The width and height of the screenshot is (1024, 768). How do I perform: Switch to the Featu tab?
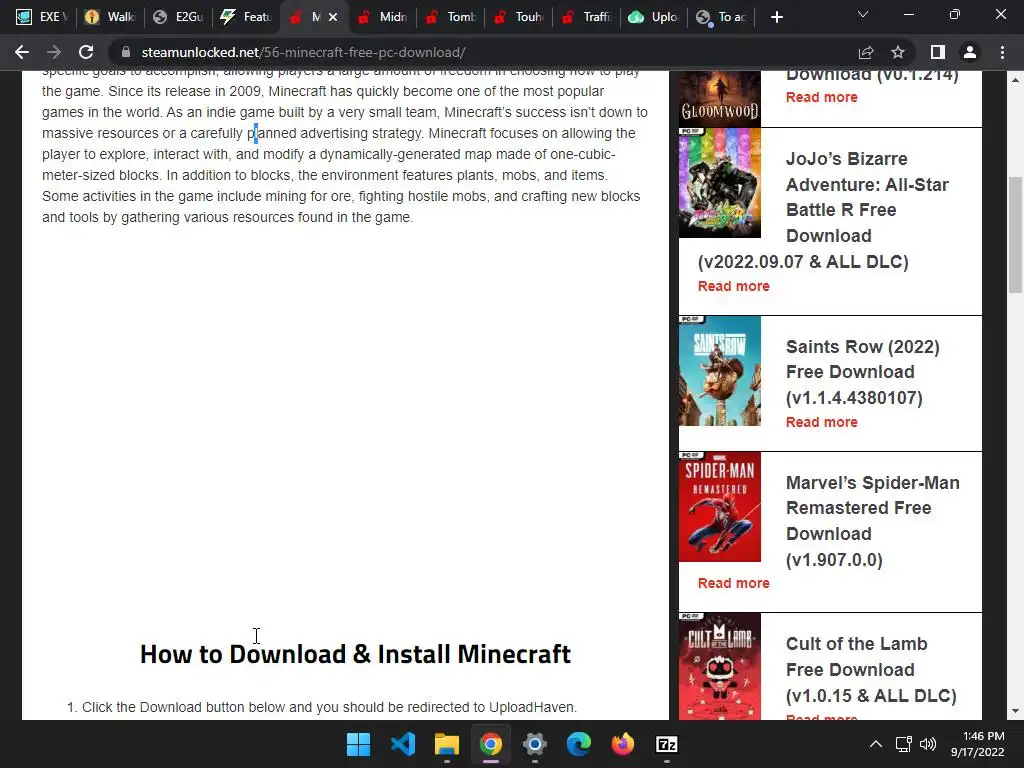246,17
